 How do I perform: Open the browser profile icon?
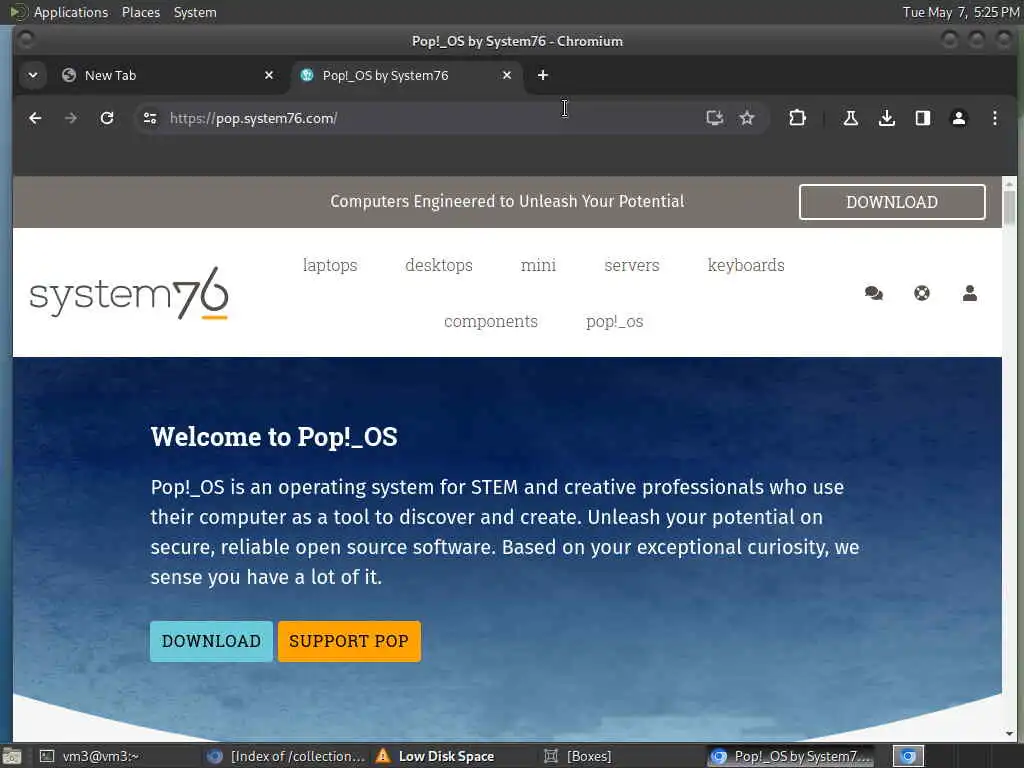[x=959, y=118]
